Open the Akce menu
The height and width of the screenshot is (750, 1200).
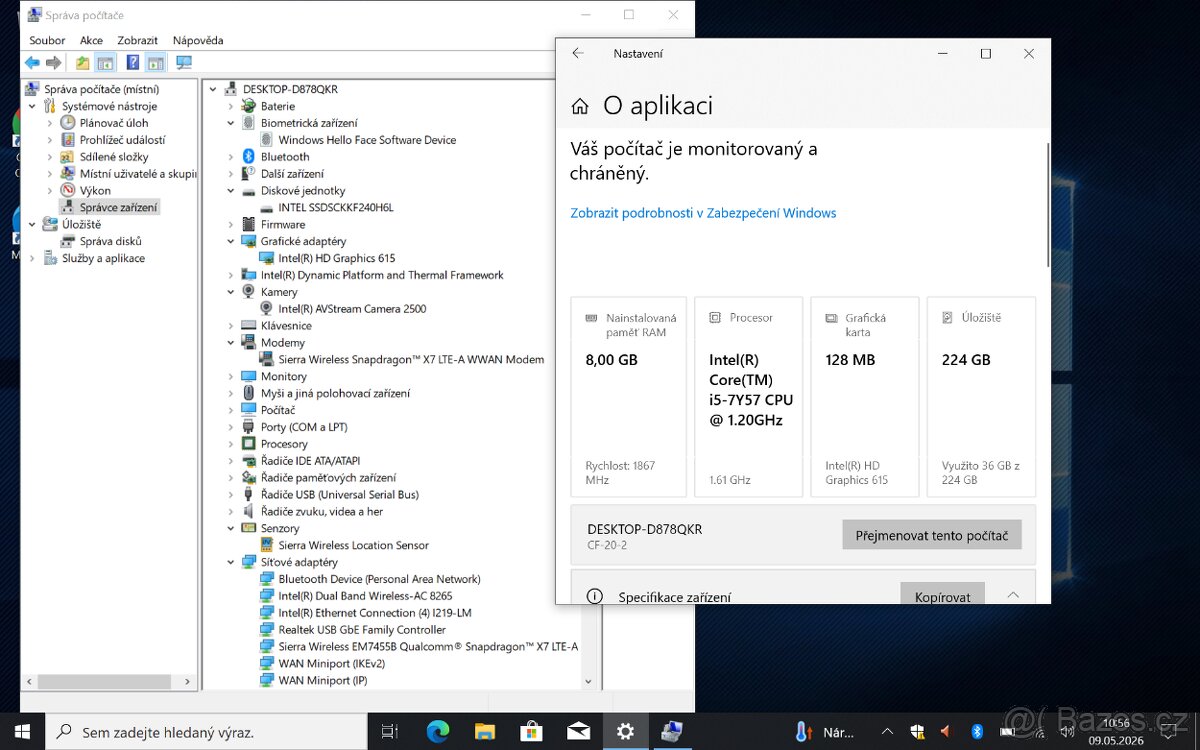(91, 40)
